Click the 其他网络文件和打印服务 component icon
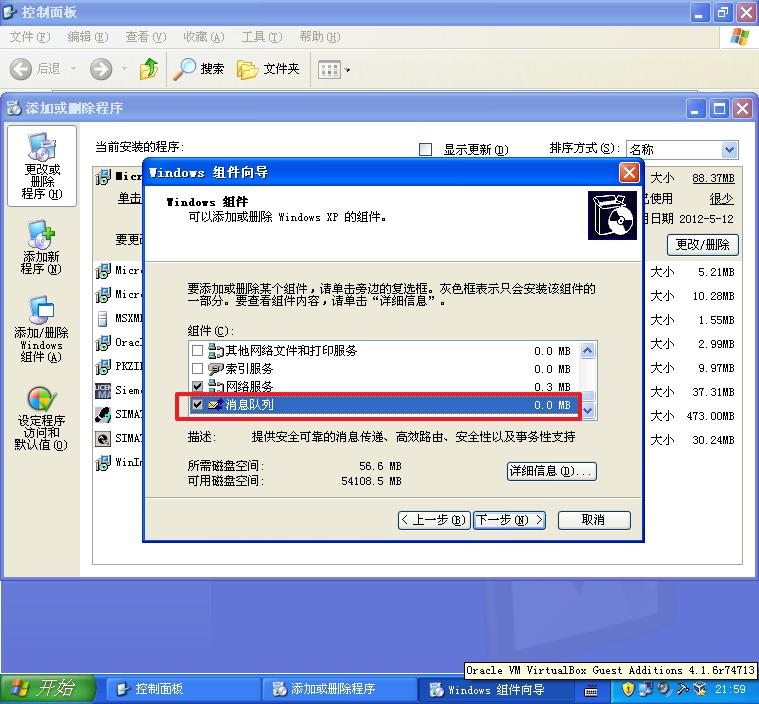This screenshot has height=704, width=759. tap(216, 350)
